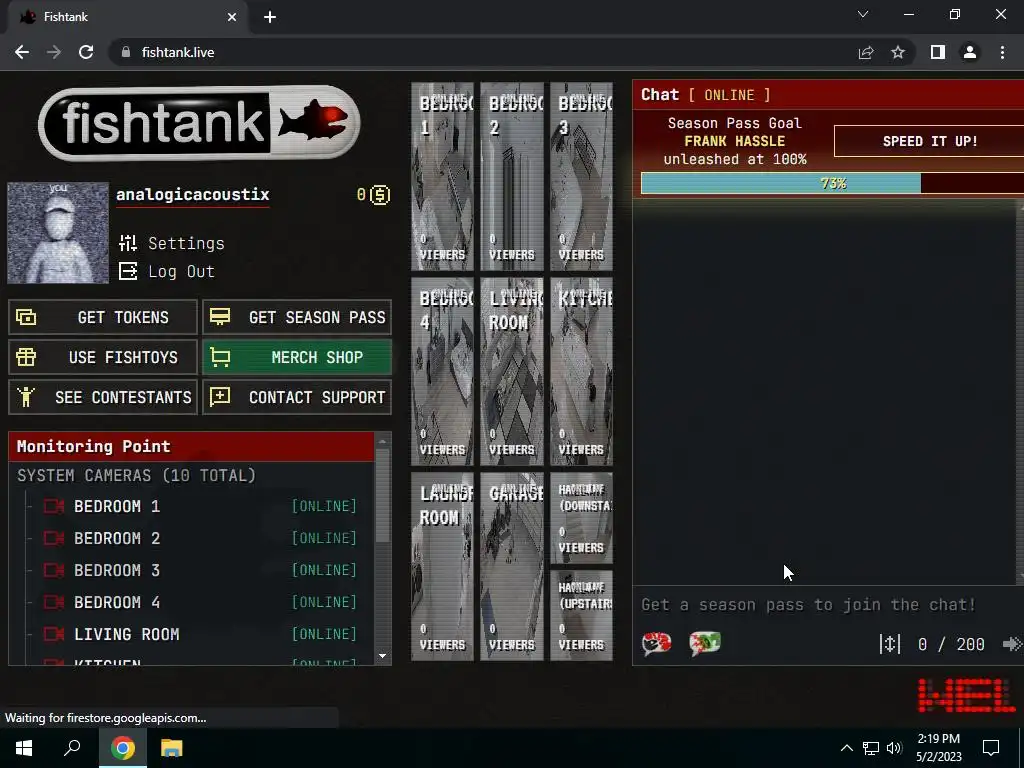Click the camera icon beside BEDROOM 1

pyautogui.click(x=54, y=506)
